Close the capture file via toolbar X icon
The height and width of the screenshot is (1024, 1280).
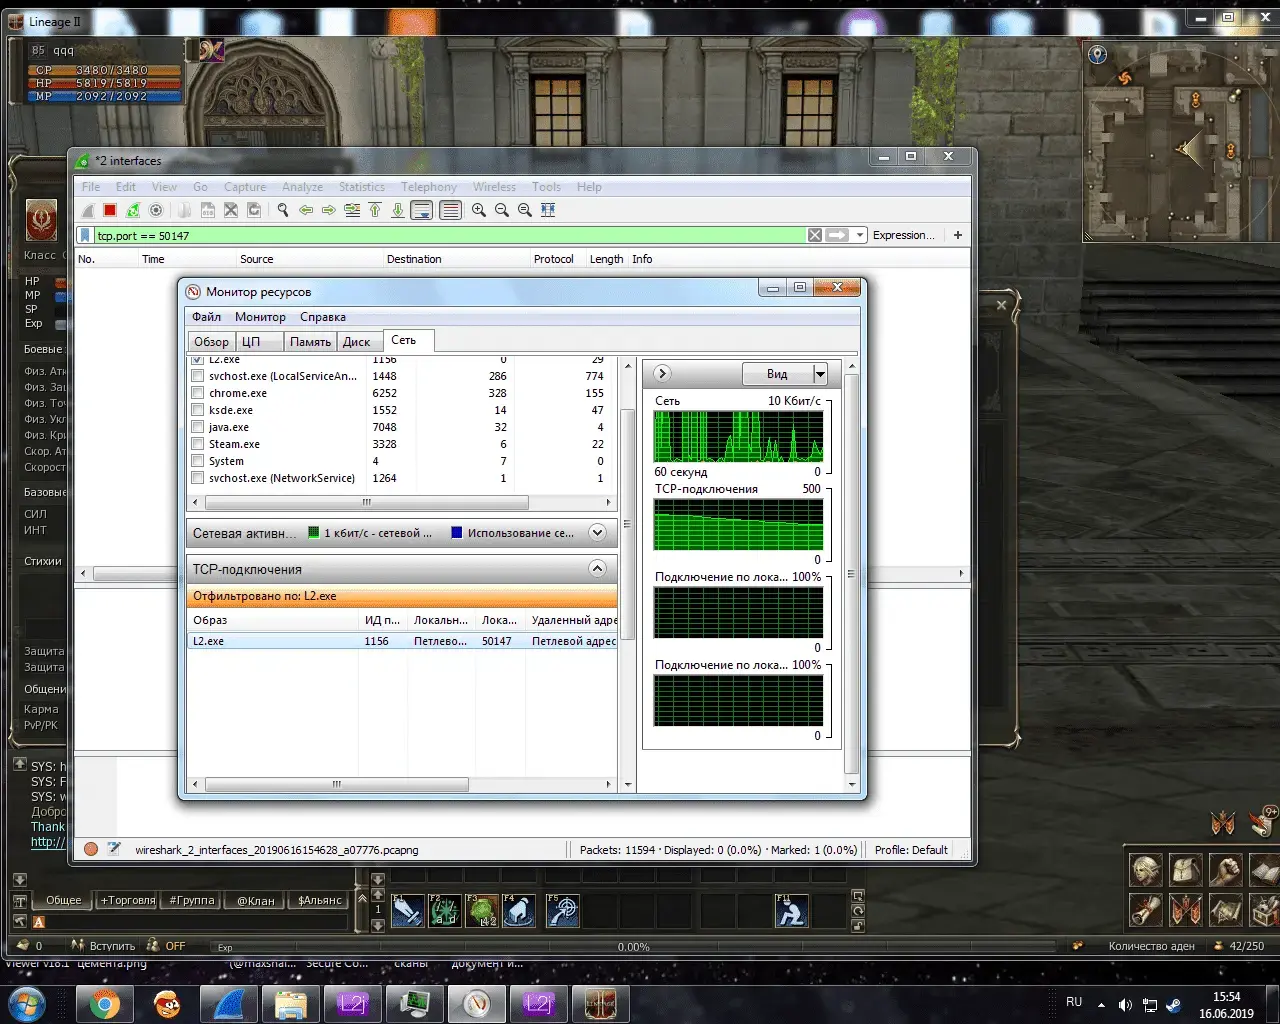(231, 210)
